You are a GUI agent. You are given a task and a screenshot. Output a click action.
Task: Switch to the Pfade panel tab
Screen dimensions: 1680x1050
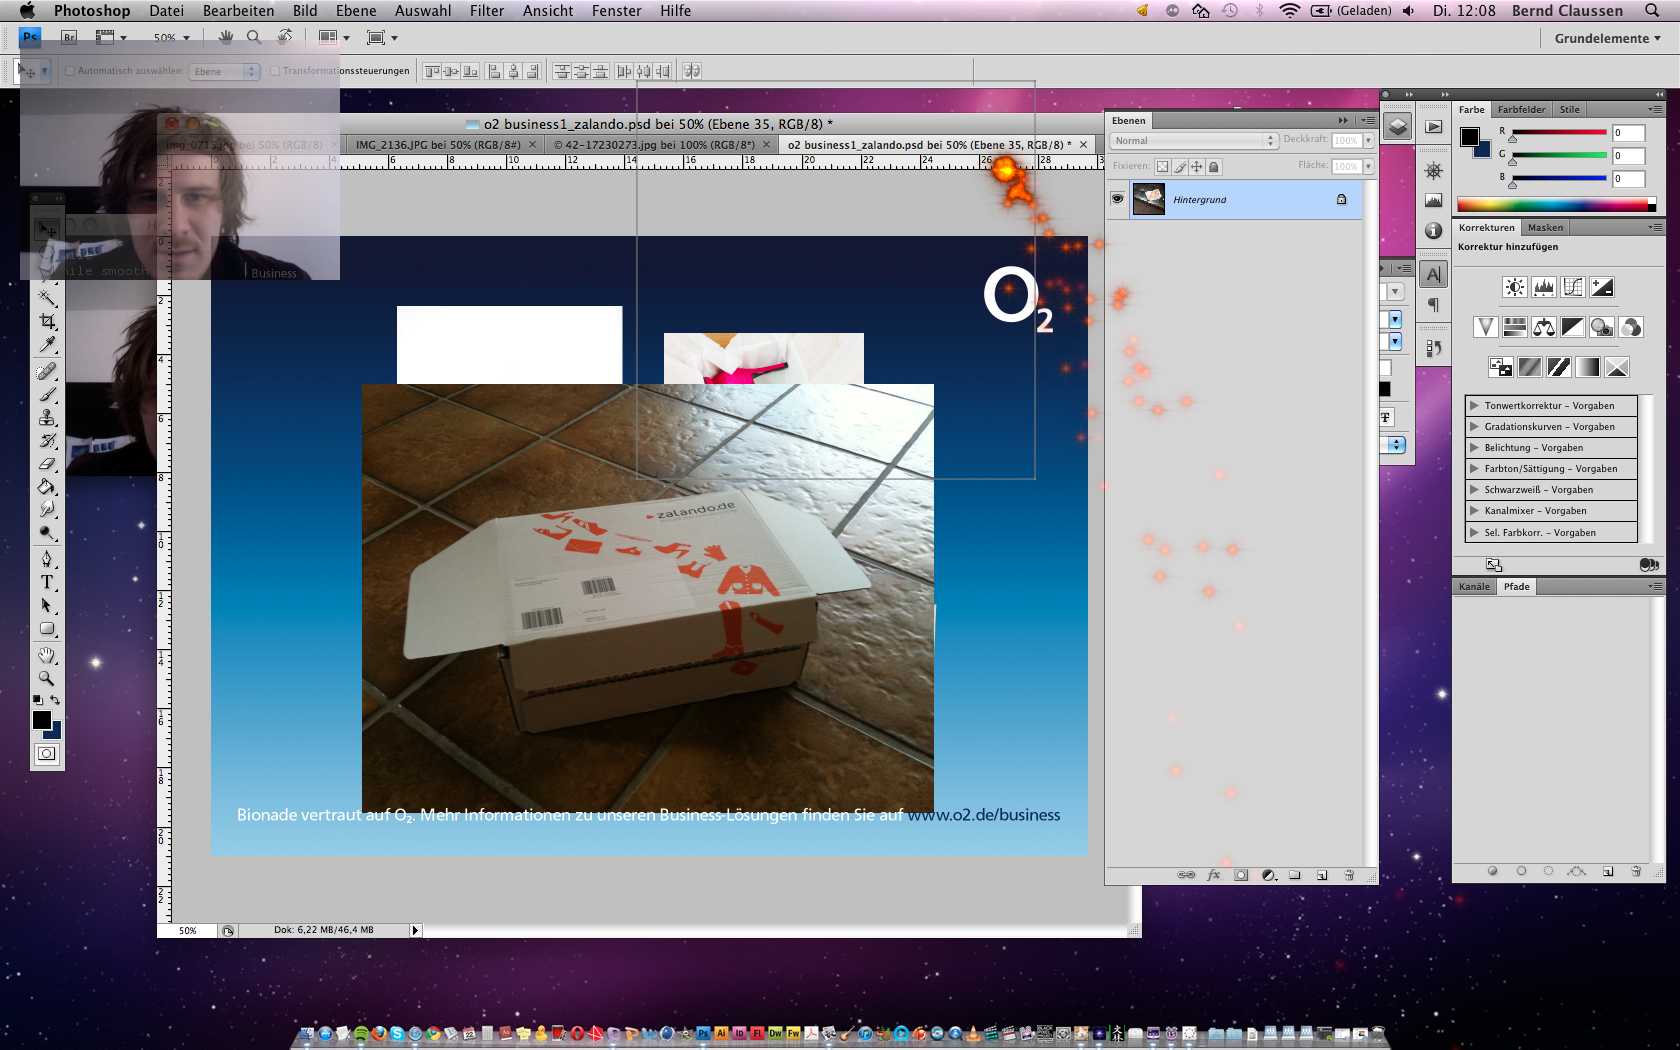[1516, 587]
